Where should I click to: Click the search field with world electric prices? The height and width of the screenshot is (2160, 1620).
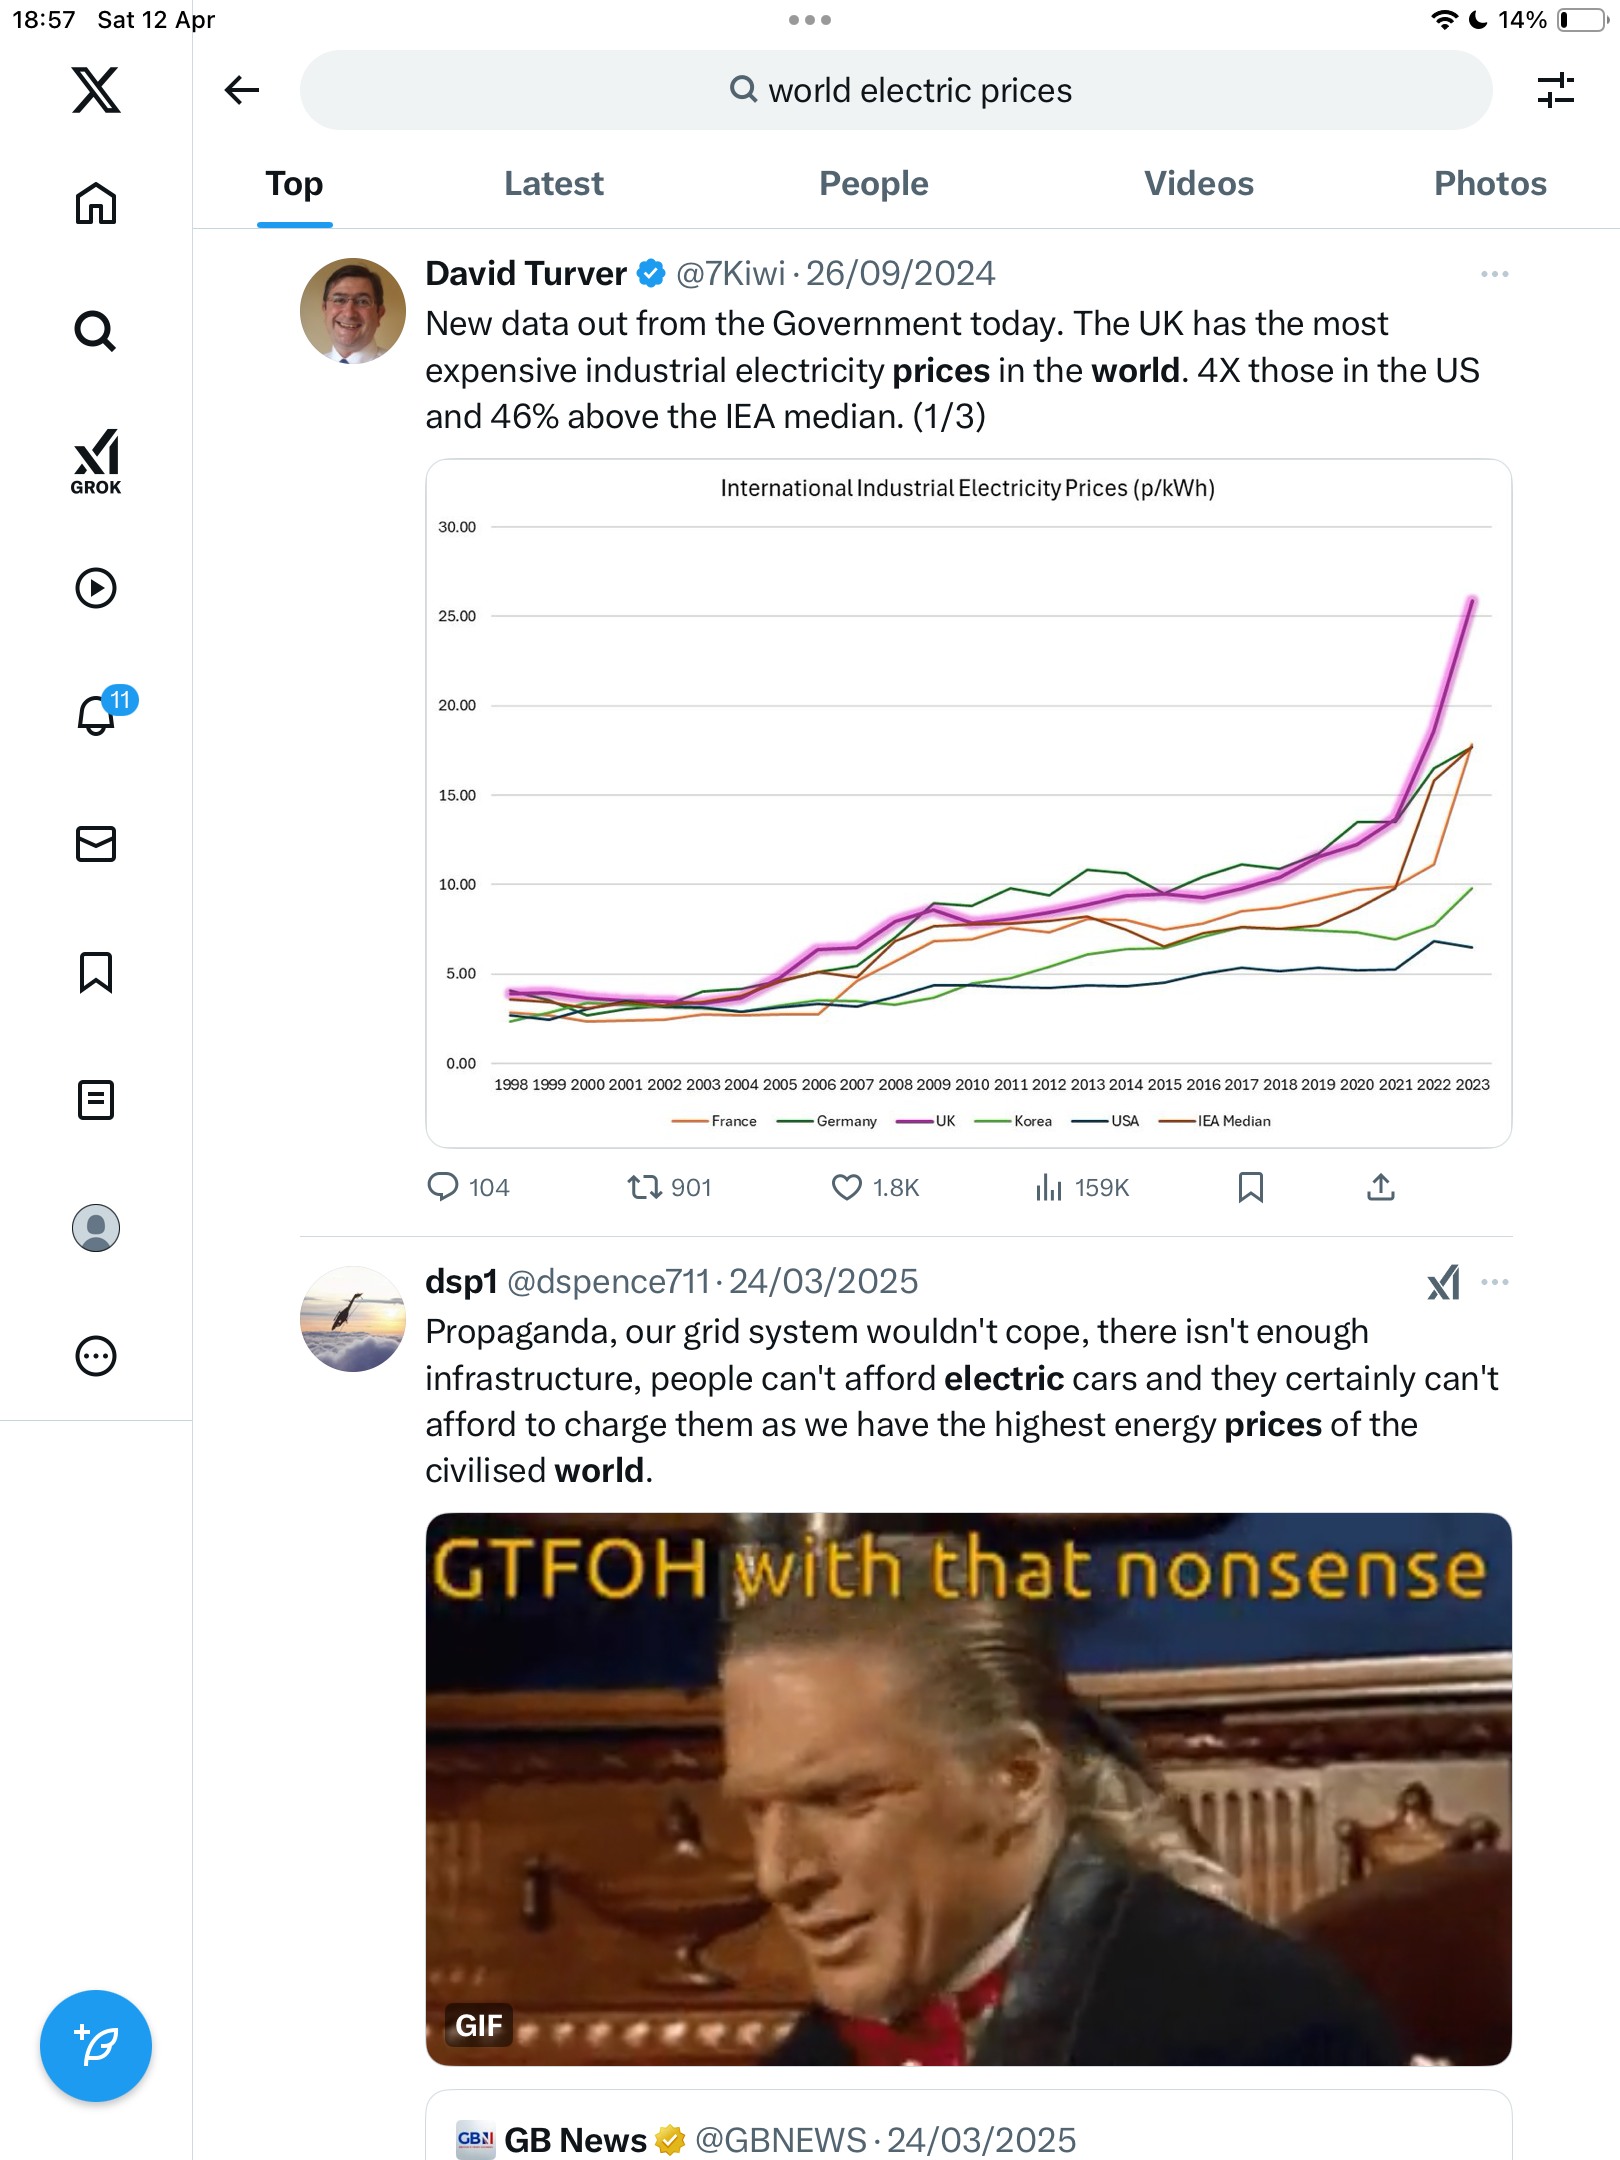coord(896,90)
